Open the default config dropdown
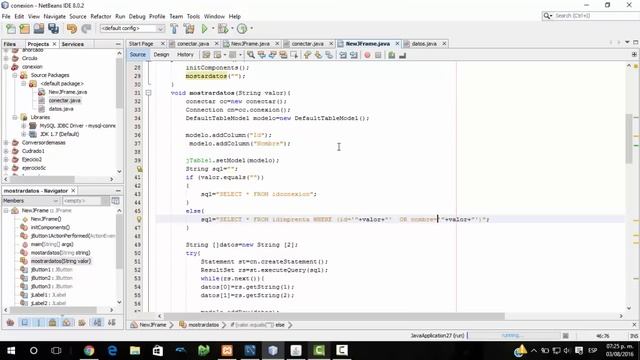 coord(133,29)
